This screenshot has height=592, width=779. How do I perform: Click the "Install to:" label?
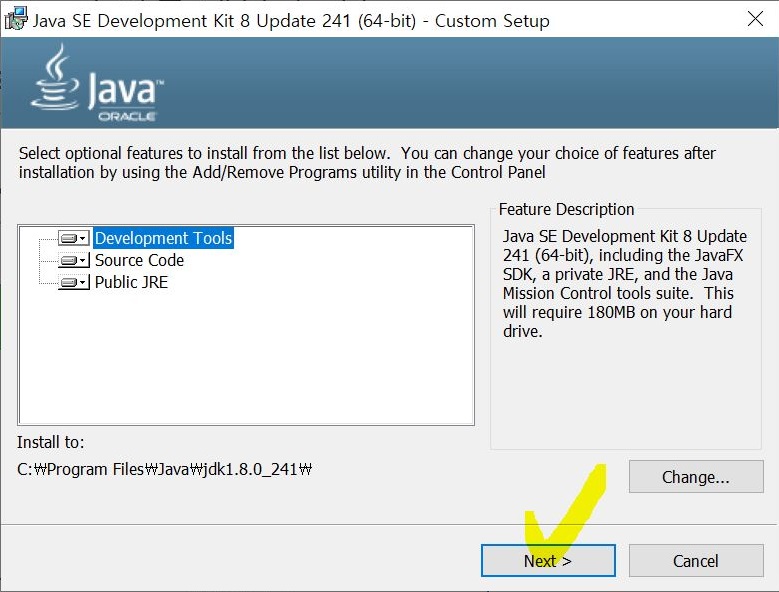tap(51, 442)
